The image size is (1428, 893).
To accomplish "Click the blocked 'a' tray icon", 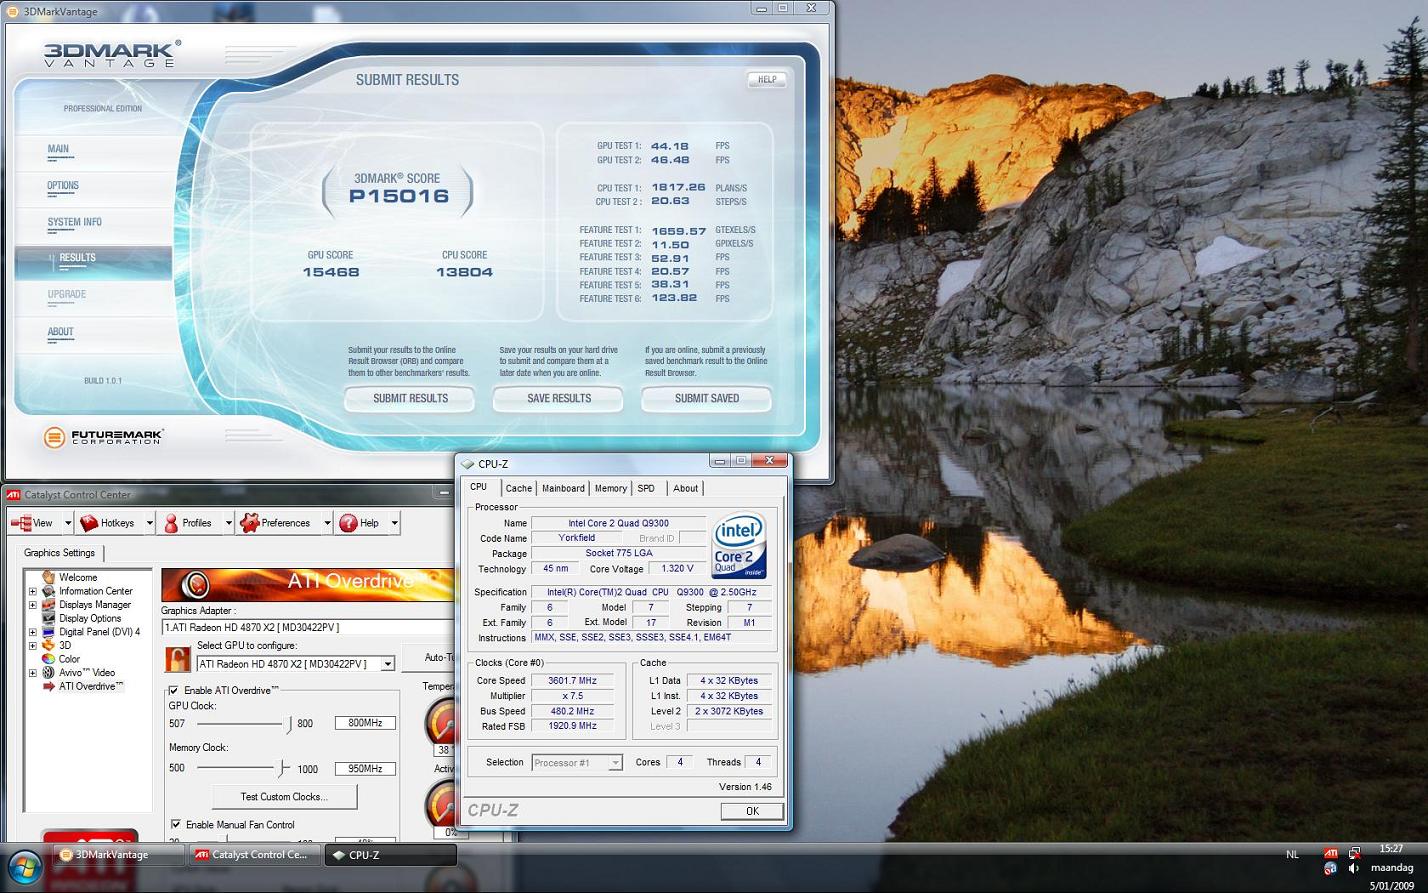I will [1330, 869].
